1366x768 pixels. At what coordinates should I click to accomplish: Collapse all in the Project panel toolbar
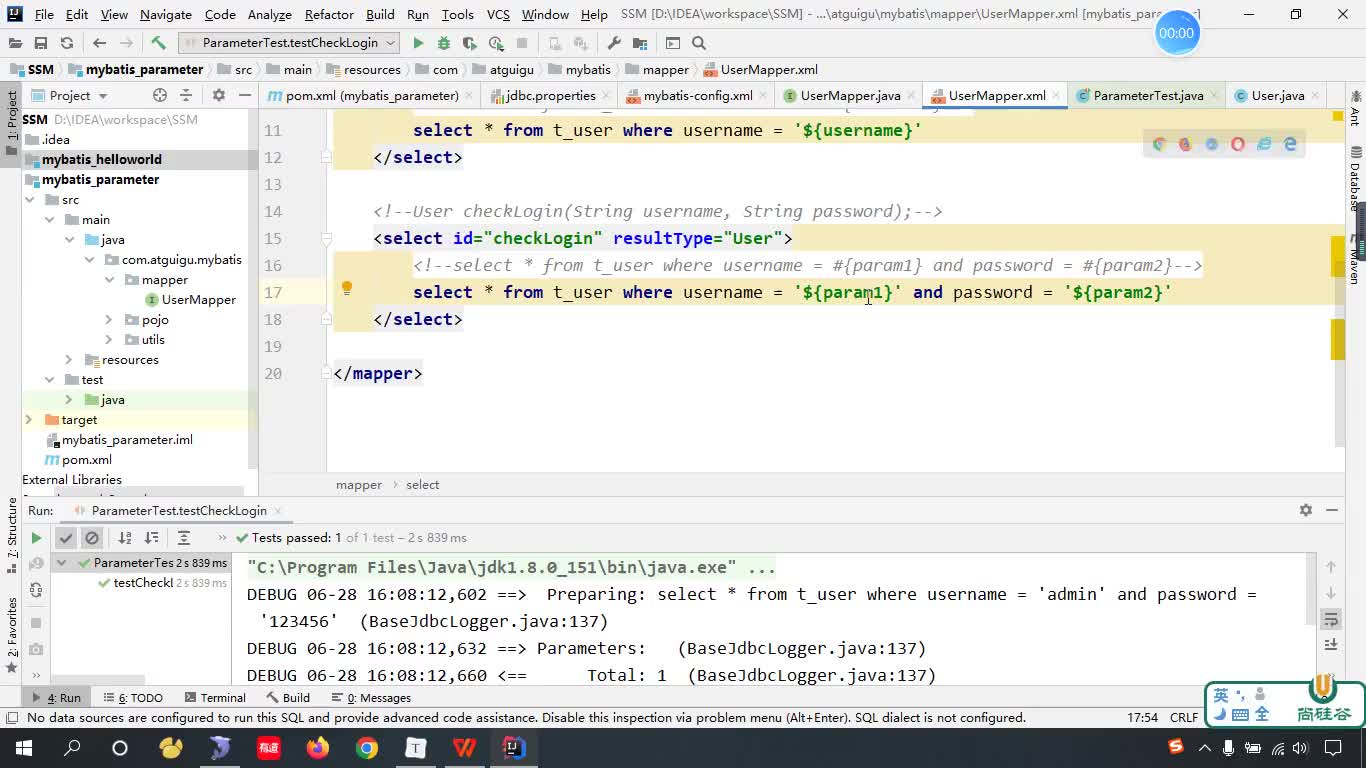pyautogui.click(x=185, y=95)
